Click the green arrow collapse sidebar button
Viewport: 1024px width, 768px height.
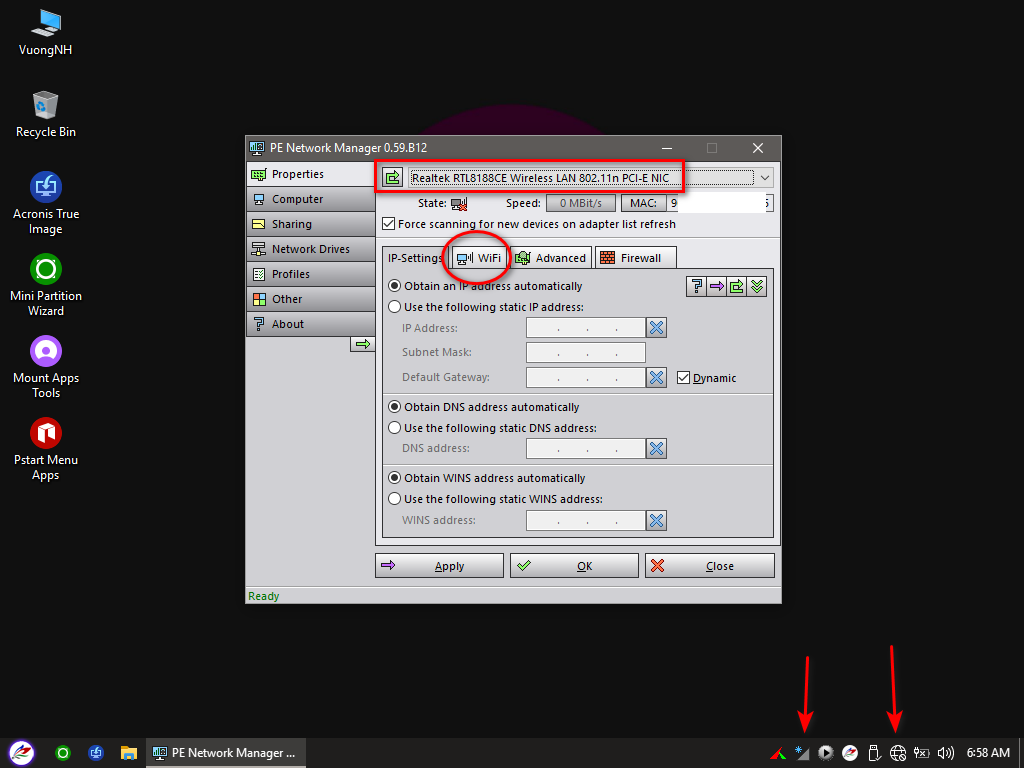coord(363,344)
